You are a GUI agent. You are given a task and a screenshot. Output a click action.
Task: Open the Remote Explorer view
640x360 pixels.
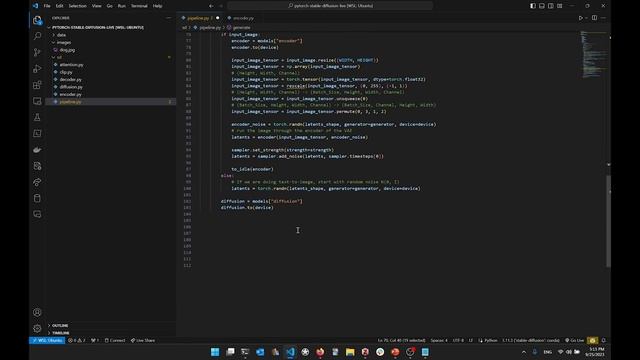pyautogui.click(x=37, y=101)
